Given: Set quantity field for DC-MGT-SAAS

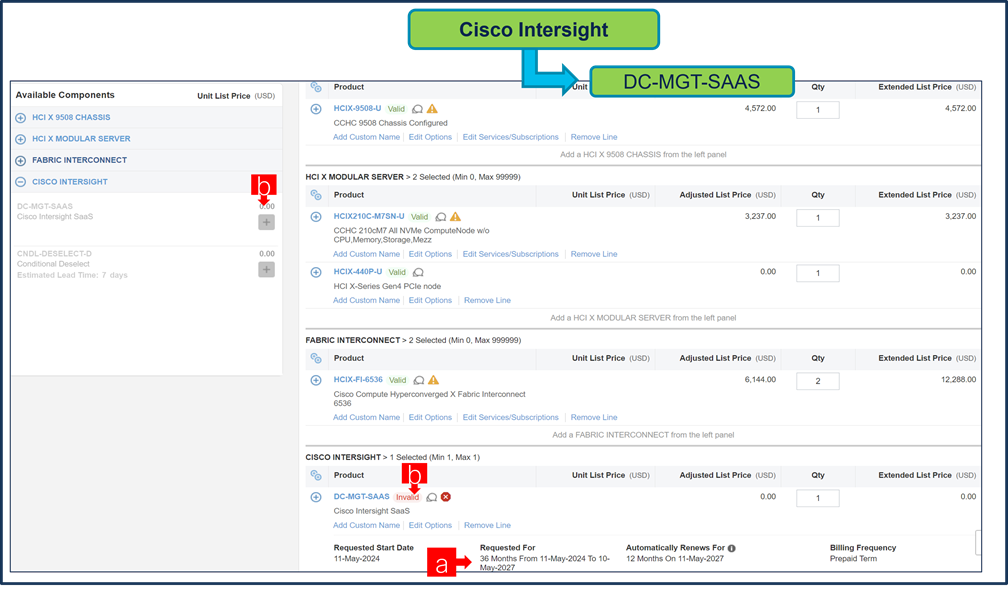Looking at the screenshot, I should [818, 498].
